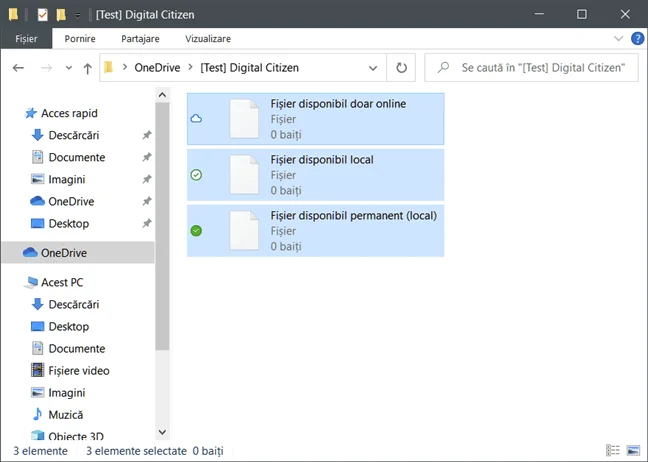Open Documente under Acest PC
Image resolution: width=648 pixels, height=462 pixels.
(76, 349)
